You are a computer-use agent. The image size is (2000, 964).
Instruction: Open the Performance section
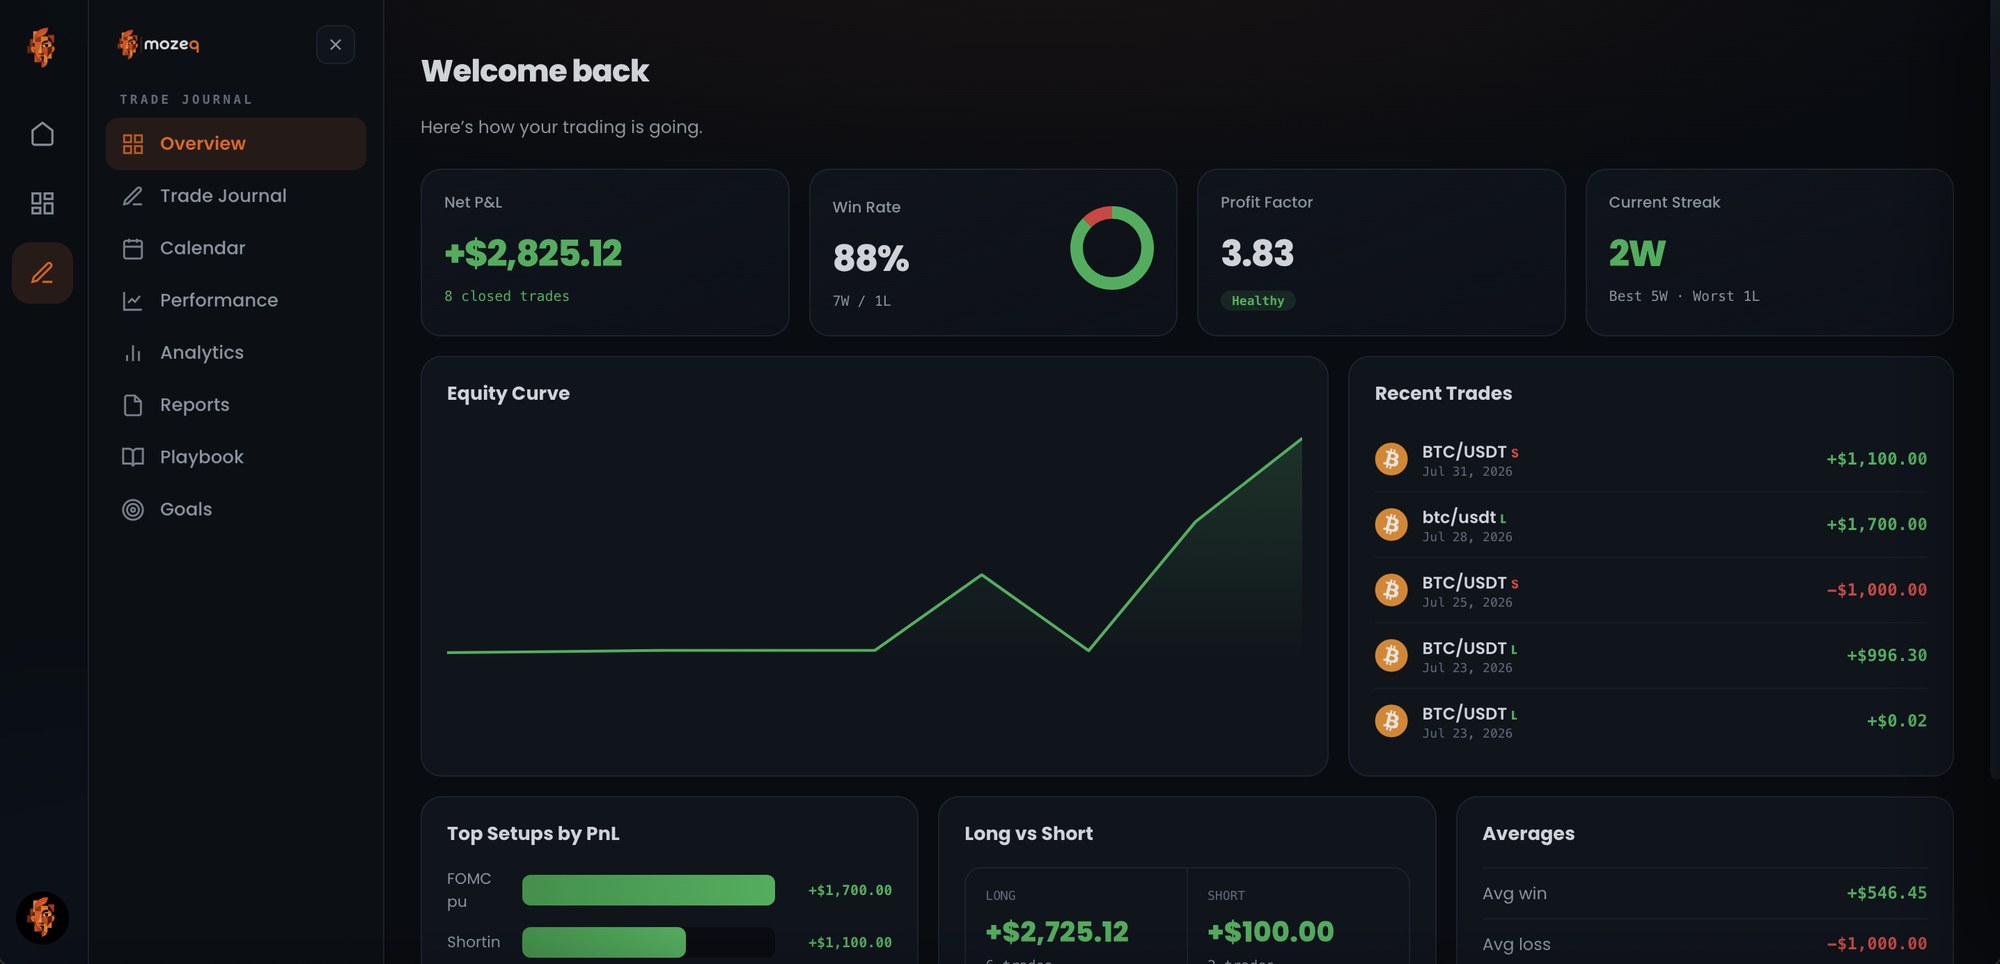[x=236, y=300]
